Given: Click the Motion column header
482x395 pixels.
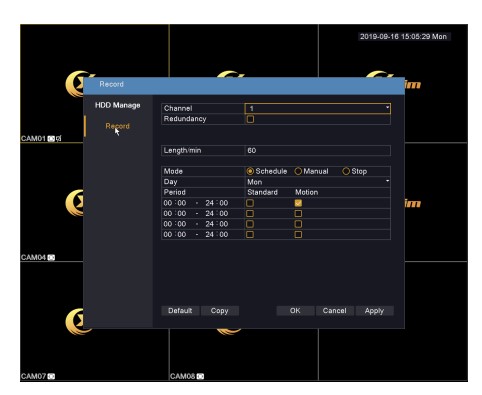Looking at the screenshot, I should (x=307, y=192).
